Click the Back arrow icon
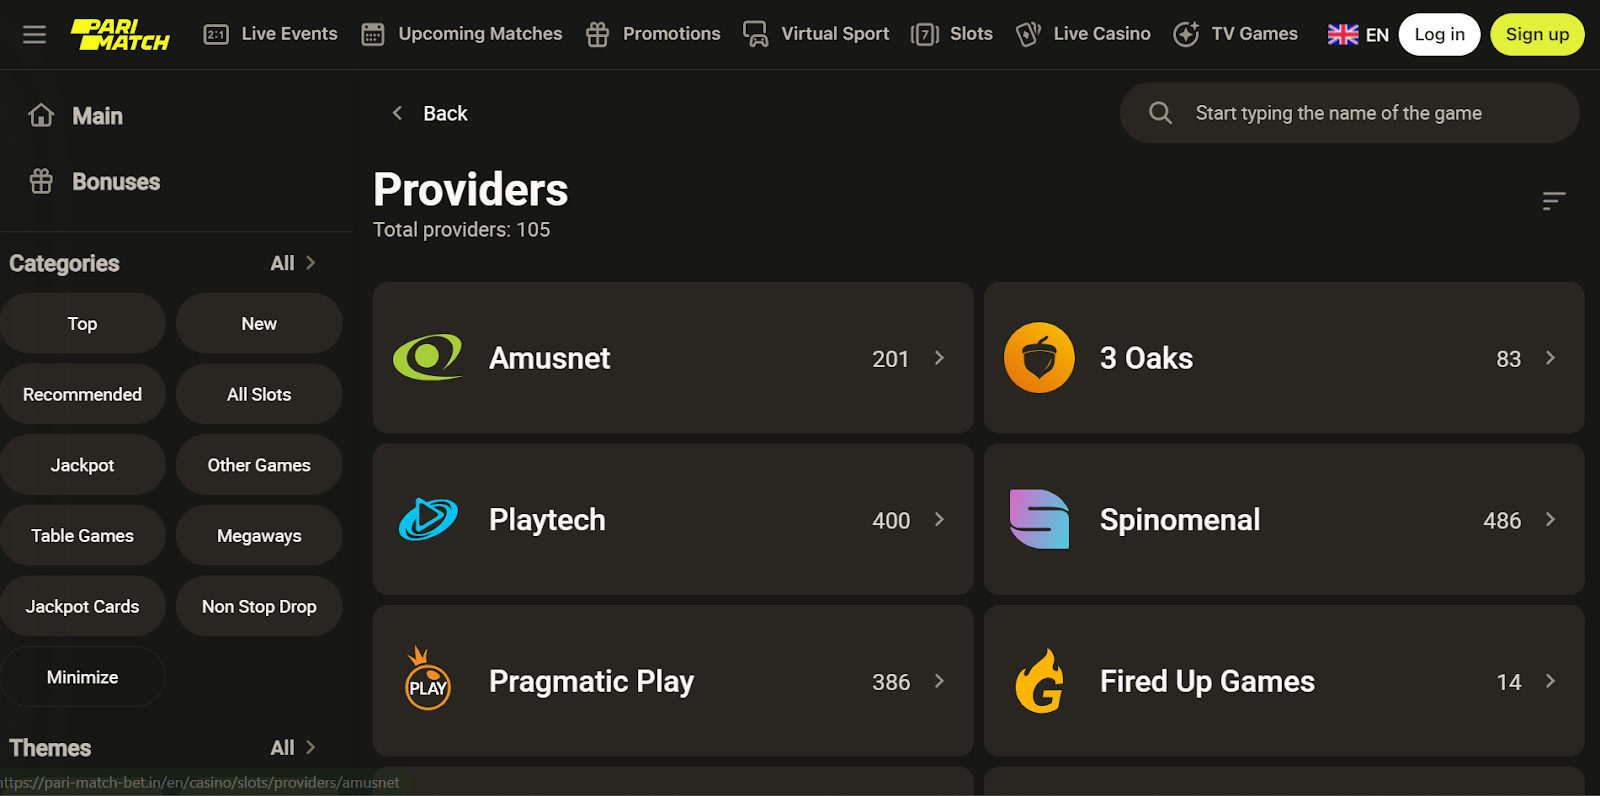This screenshot has width=1600, height=796. (x=397, y=113)
